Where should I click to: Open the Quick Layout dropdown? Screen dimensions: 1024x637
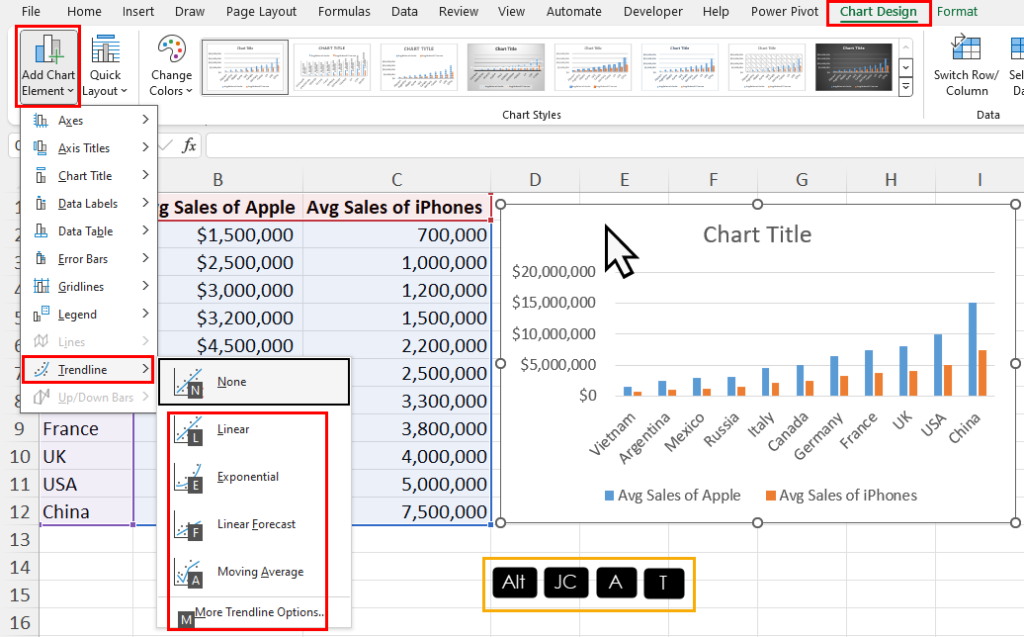105,66
